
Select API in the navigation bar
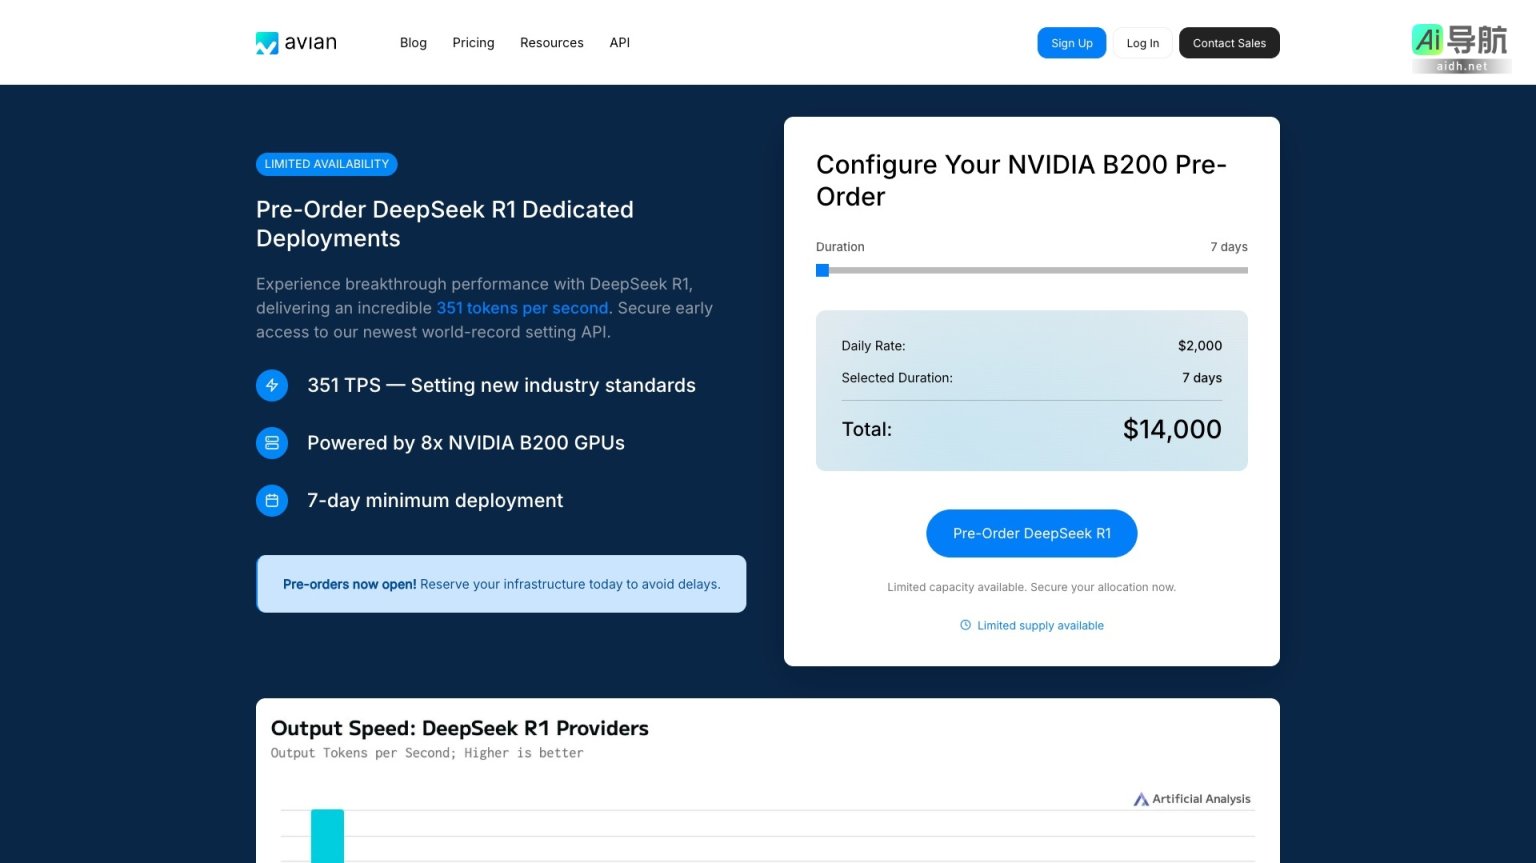coord(620,43)
